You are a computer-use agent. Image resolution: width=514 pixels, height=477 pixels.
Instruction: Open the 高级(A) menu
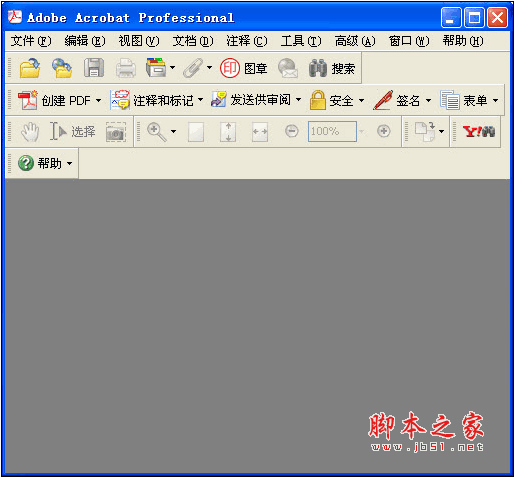(x=355, y=41)
